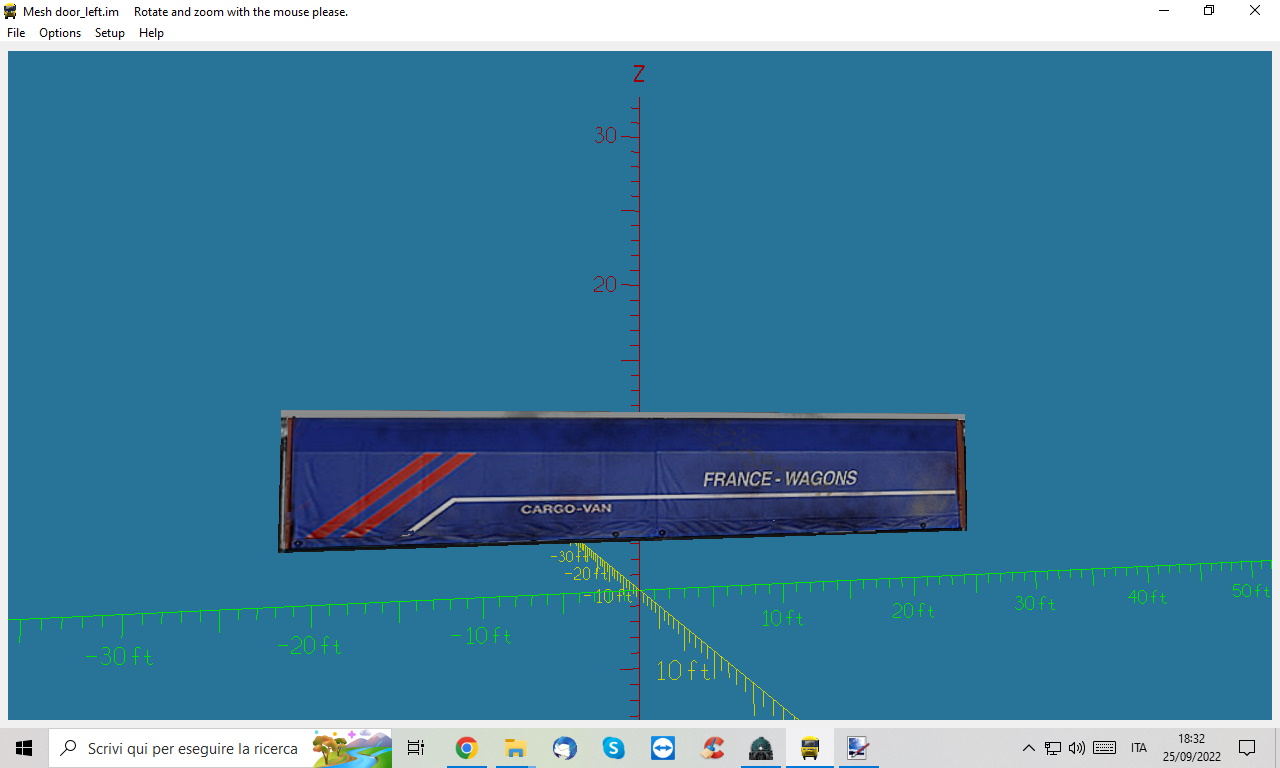
Task: Open the Setup menu
Action: 110,33
